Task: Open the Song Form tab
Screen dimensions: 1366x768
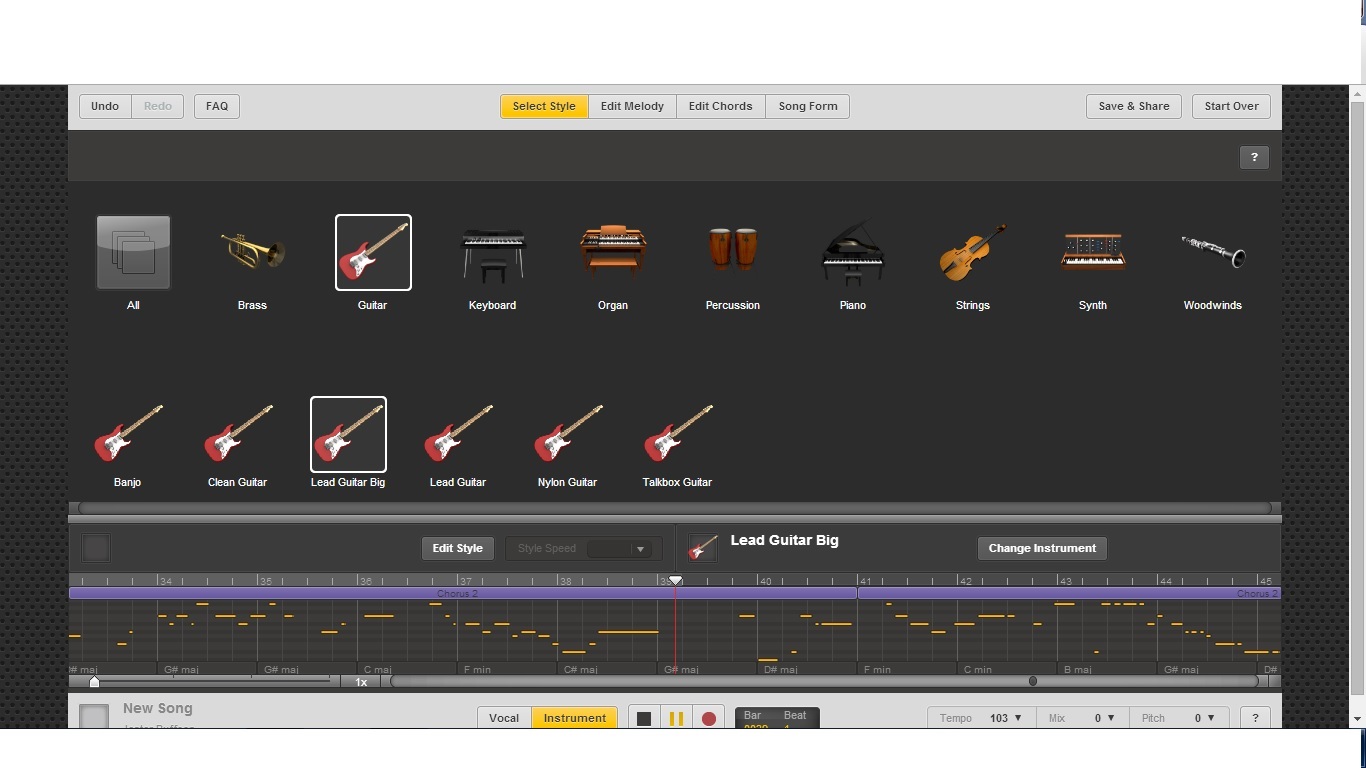Action: pos(807,106)
